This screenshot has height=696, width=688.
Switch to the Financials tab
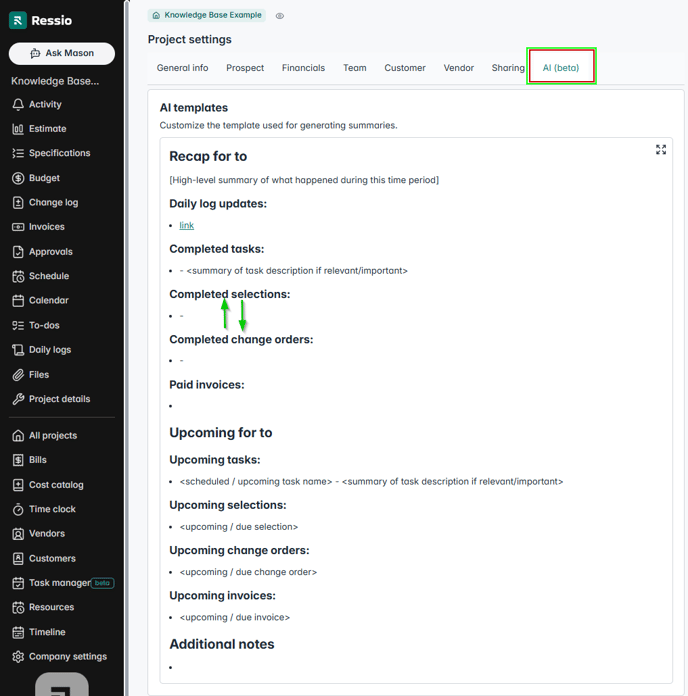tap(303, 68)
